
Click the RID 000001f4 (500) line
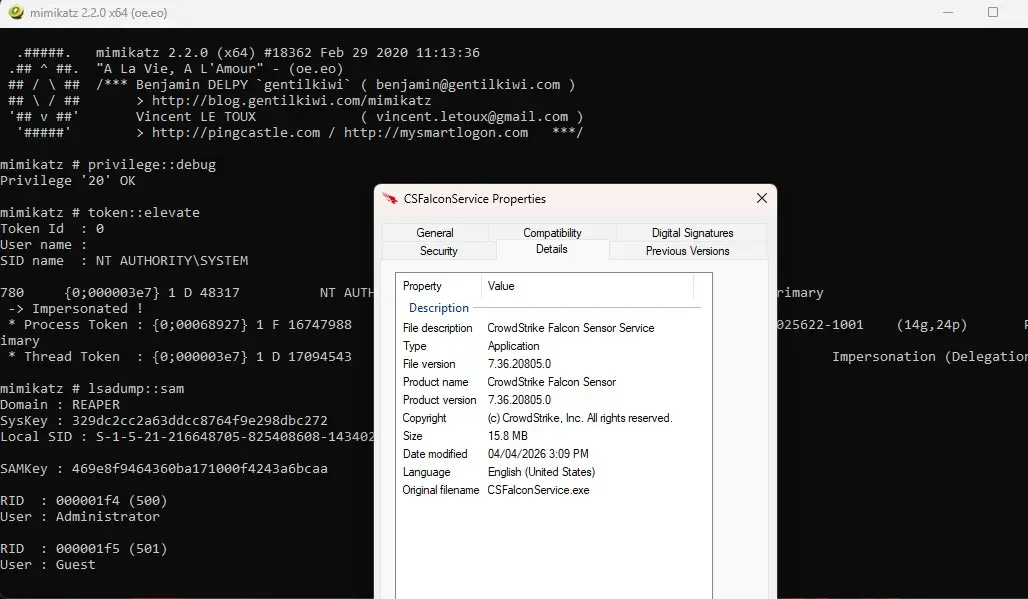[84, 501]
